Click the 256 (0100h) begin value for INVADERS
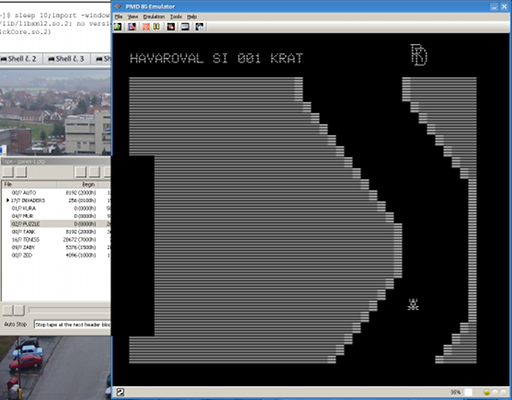512x400 pixels. (x=82, y=200)
